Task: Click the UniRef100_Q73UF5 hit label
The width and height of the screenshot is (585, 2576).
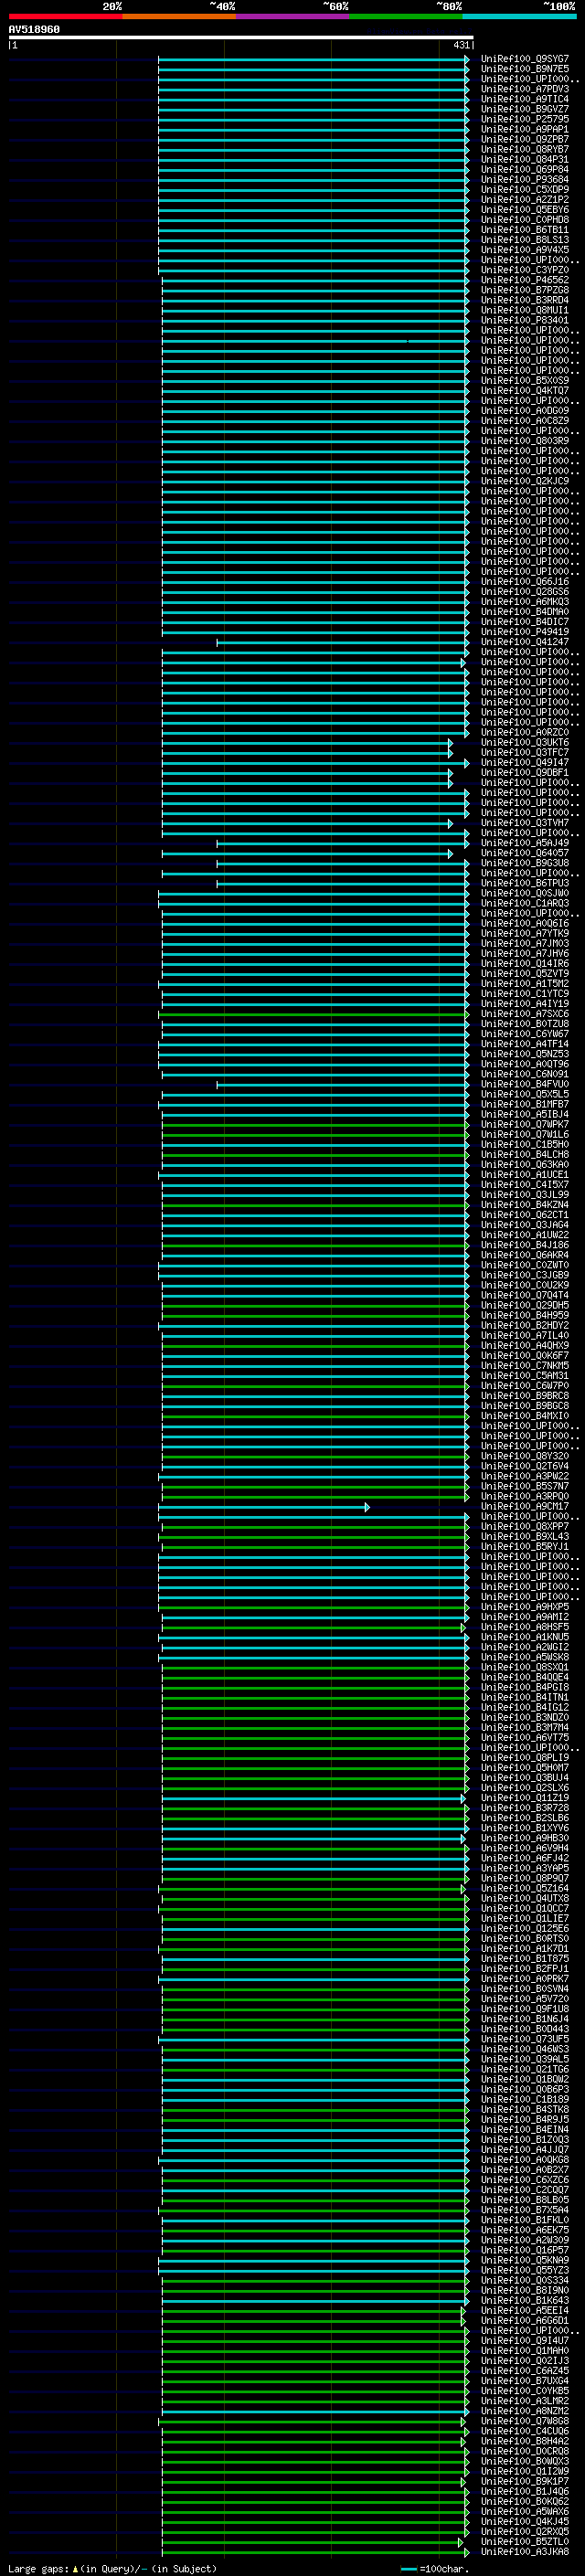Action: [525, 2040]
